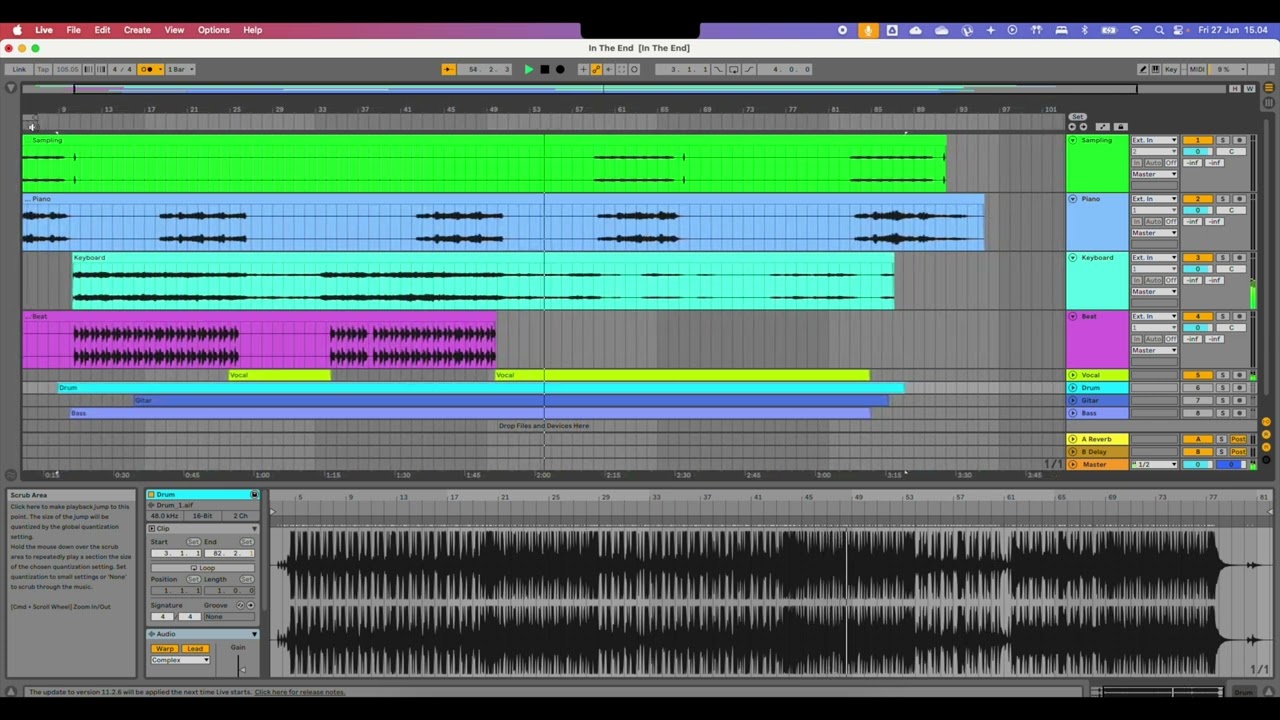This screenshot has height=720, width=1280.
Task: Enable MIDI Map Mode
Action: point(1197,69)
